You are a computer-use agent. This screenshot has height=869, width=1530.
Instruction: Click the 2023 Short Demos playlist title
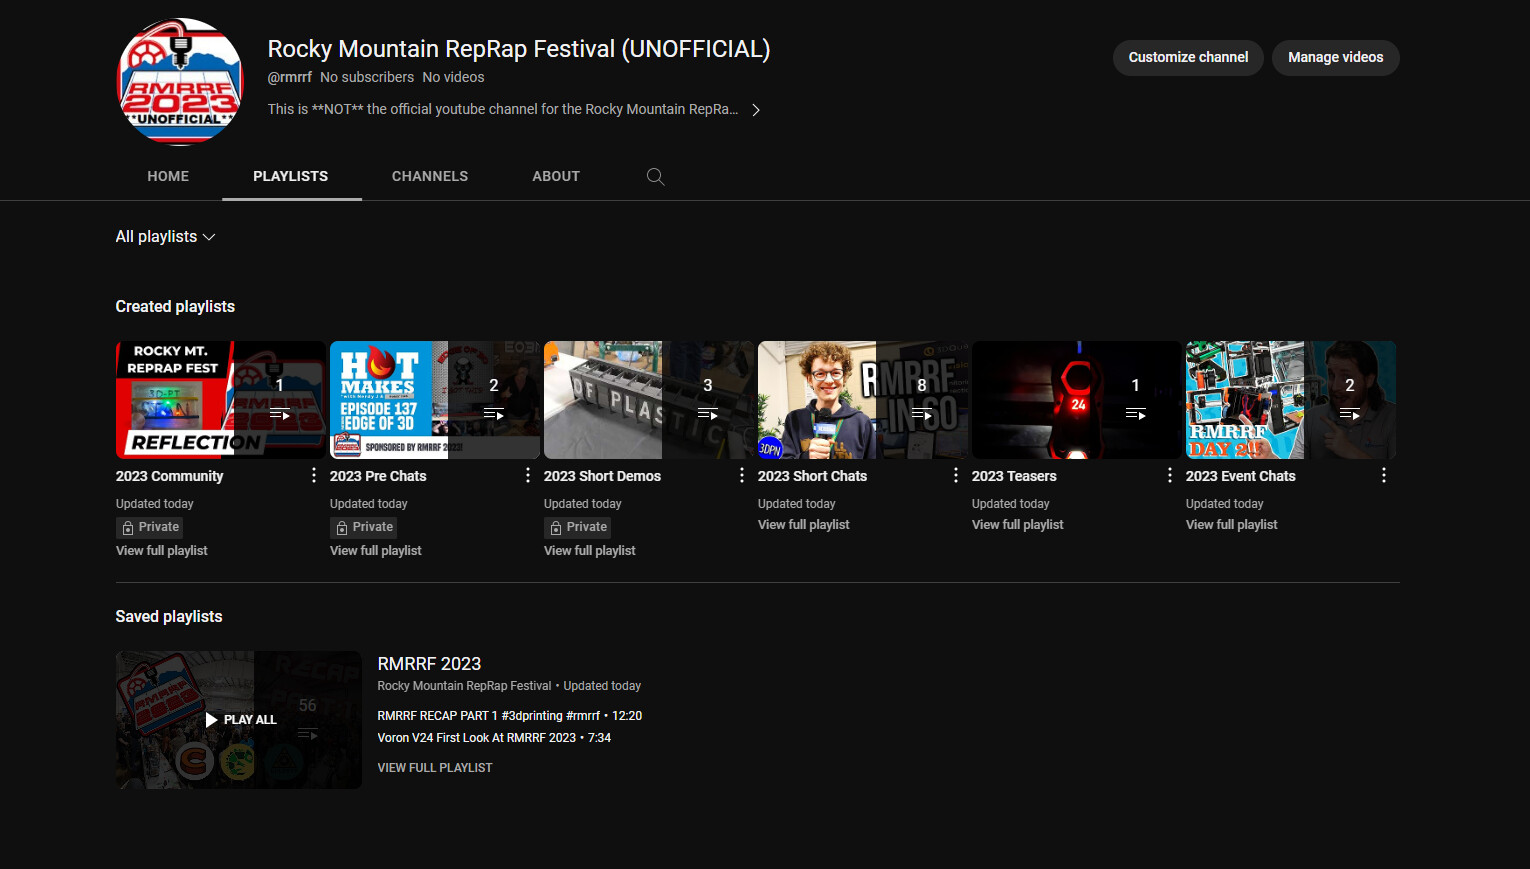click(x=602, y=476)
